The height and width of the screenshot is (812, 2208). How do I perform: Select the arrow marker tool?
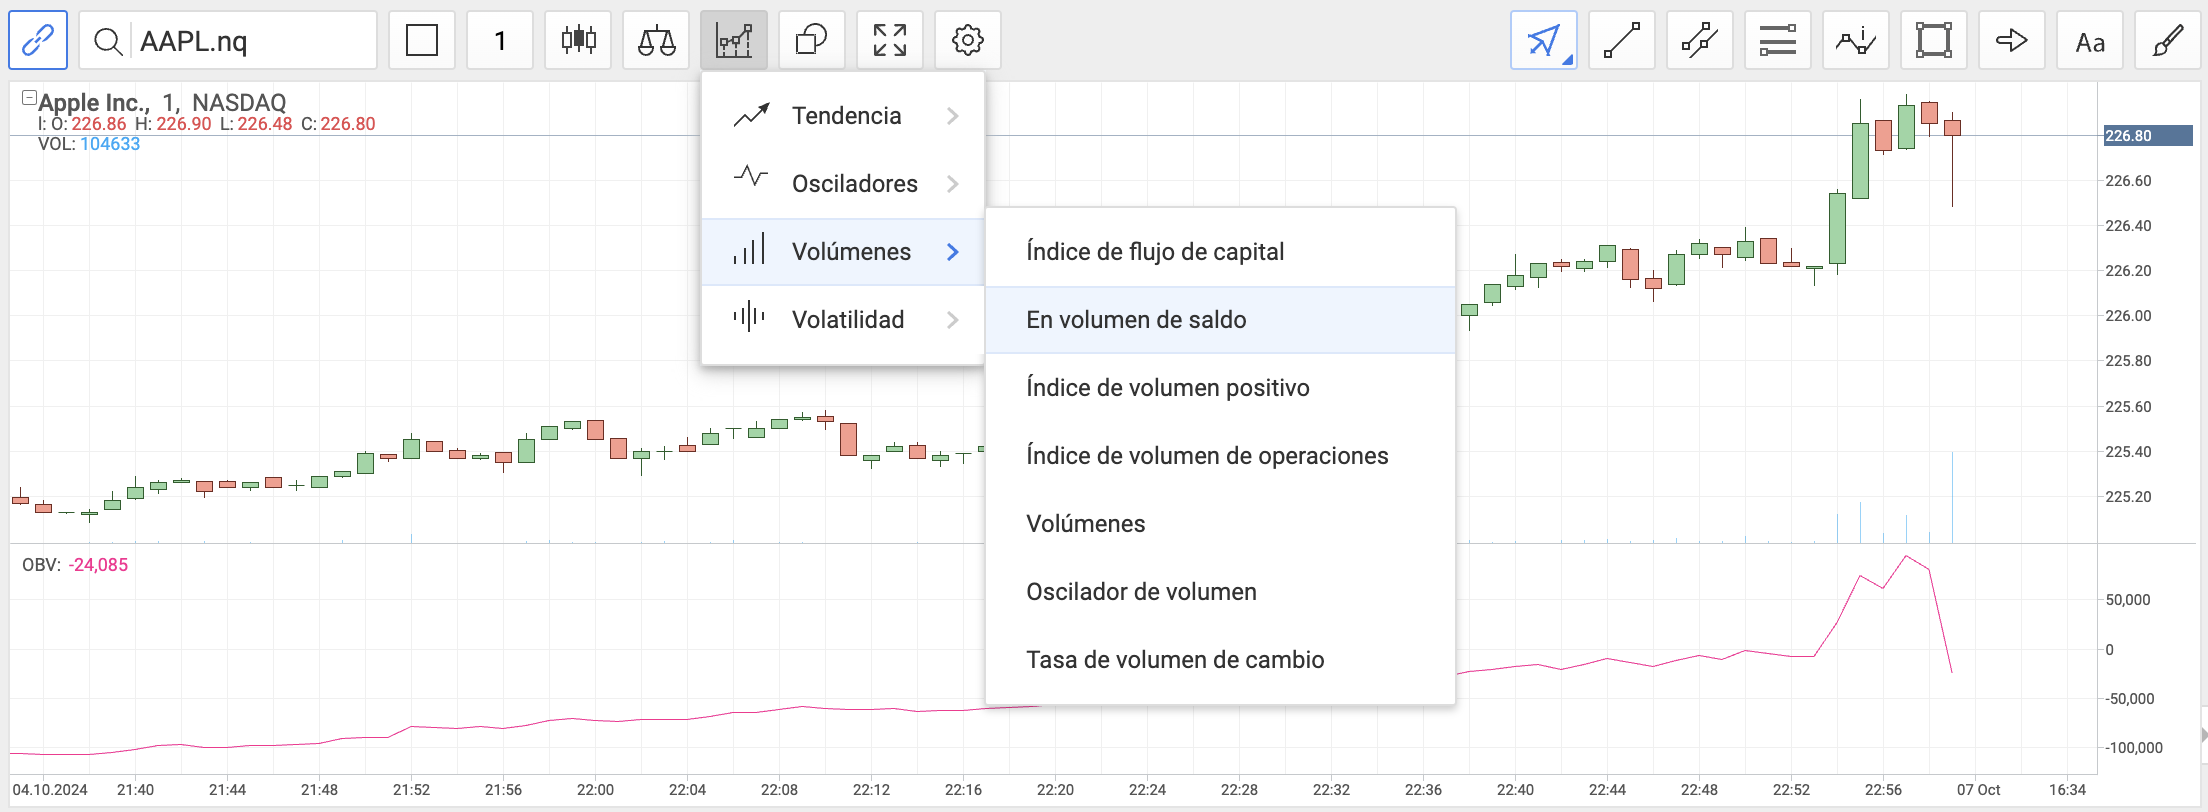(2012, 41)
